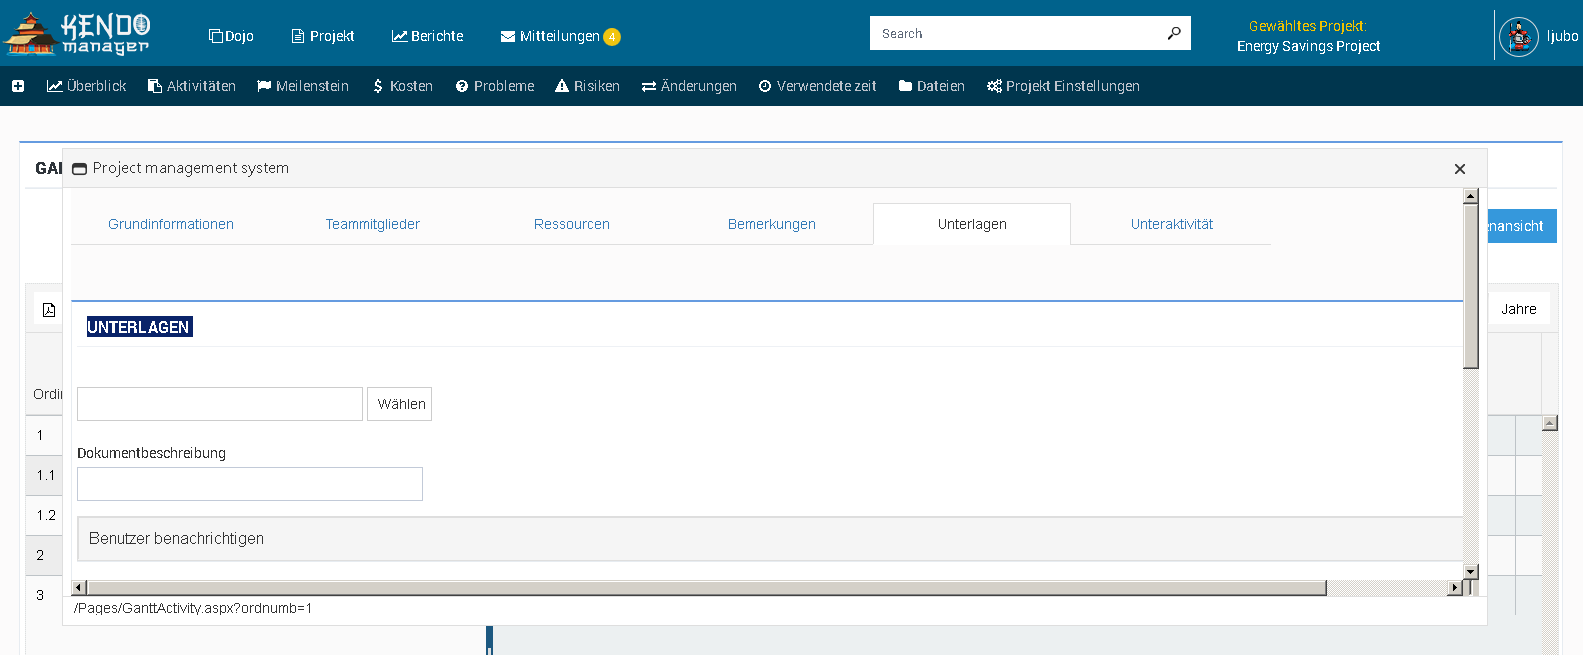Open the Dateien page
This screenshot has width=1583, height=655.
(932, 86)
